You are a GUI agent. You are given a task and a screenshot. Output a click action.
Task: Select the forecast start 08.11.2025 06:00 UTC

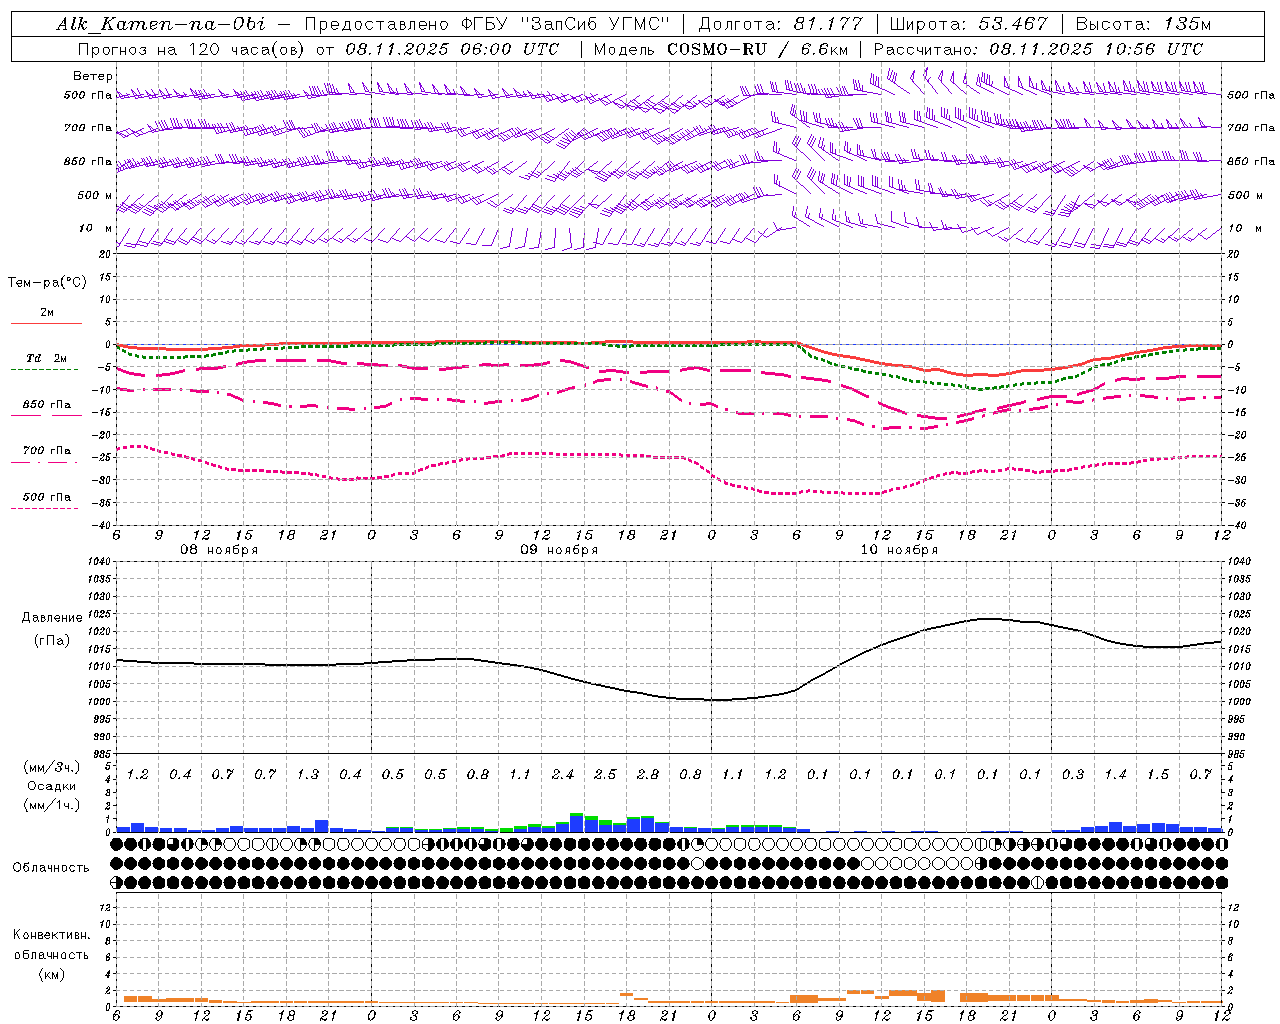pos(452,49)
